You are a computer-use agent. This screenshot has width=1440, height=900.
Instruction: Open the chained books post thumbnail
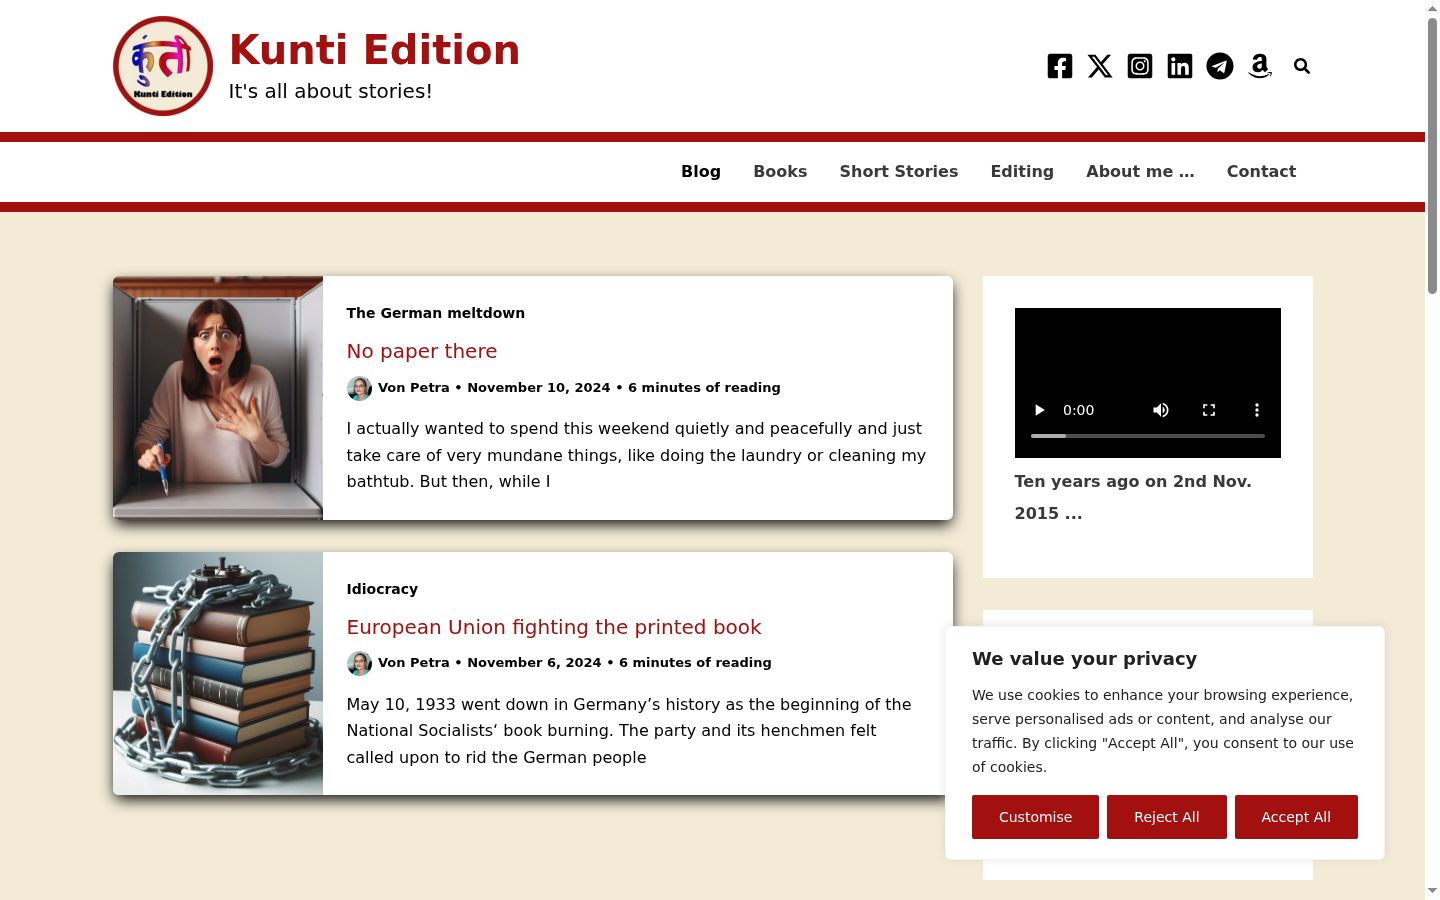(218, 674)
